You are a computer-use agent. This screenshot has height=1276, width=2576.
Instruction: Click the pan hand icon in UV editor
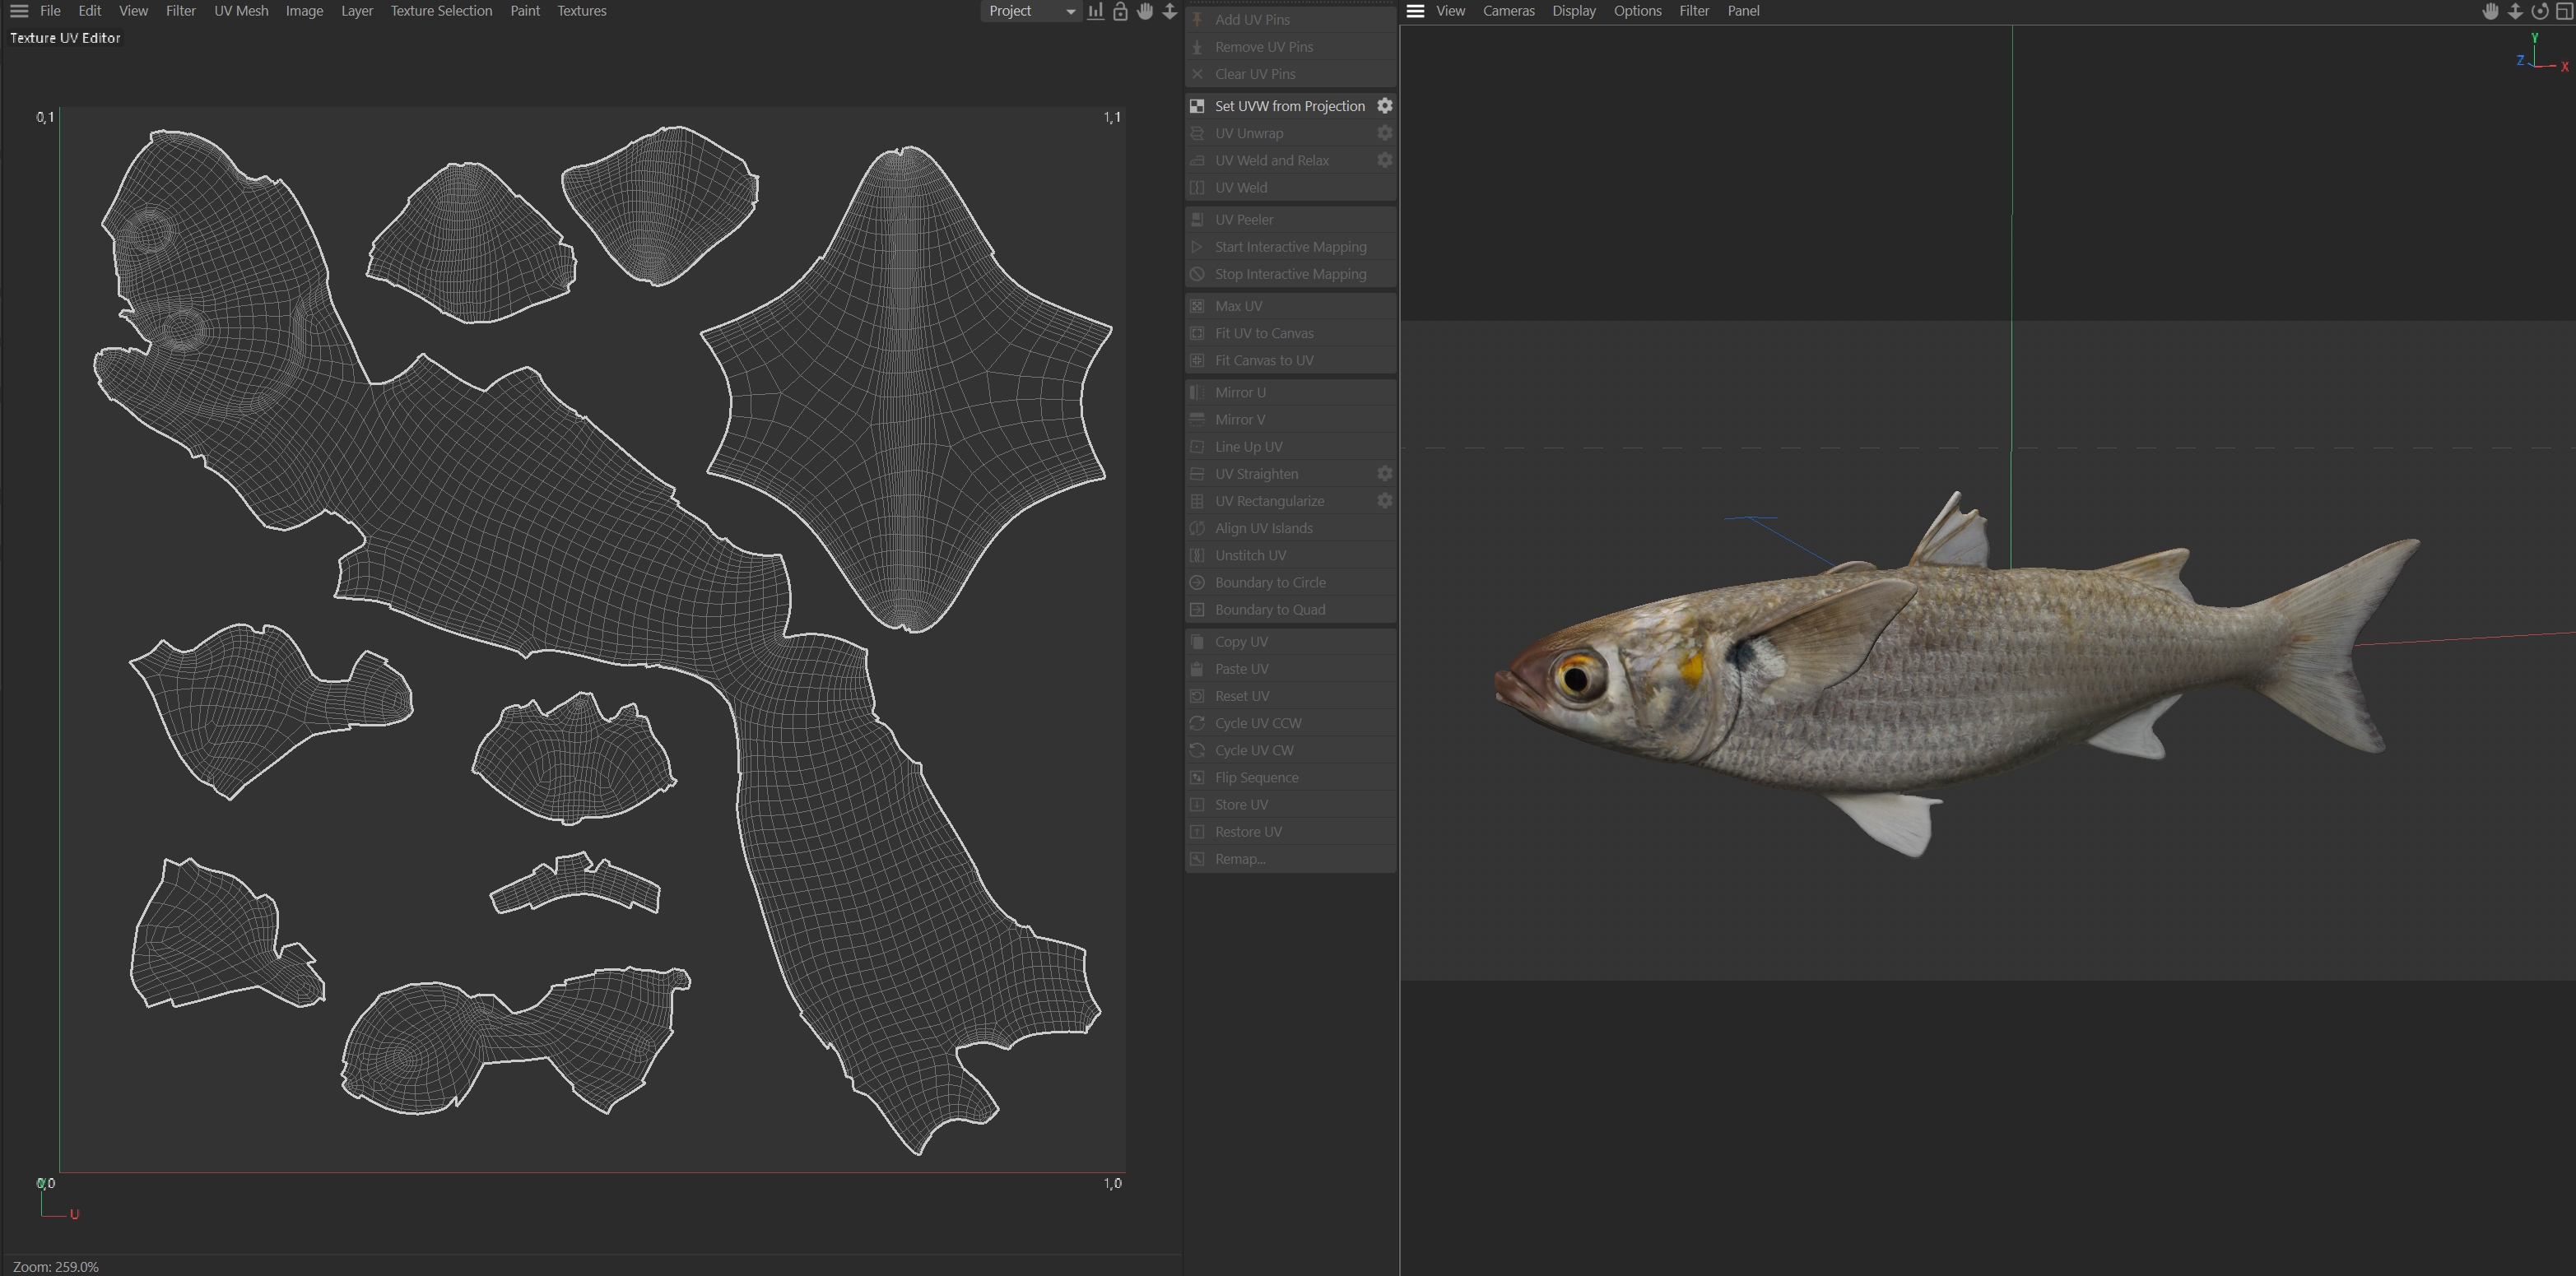pos(1145,11)
